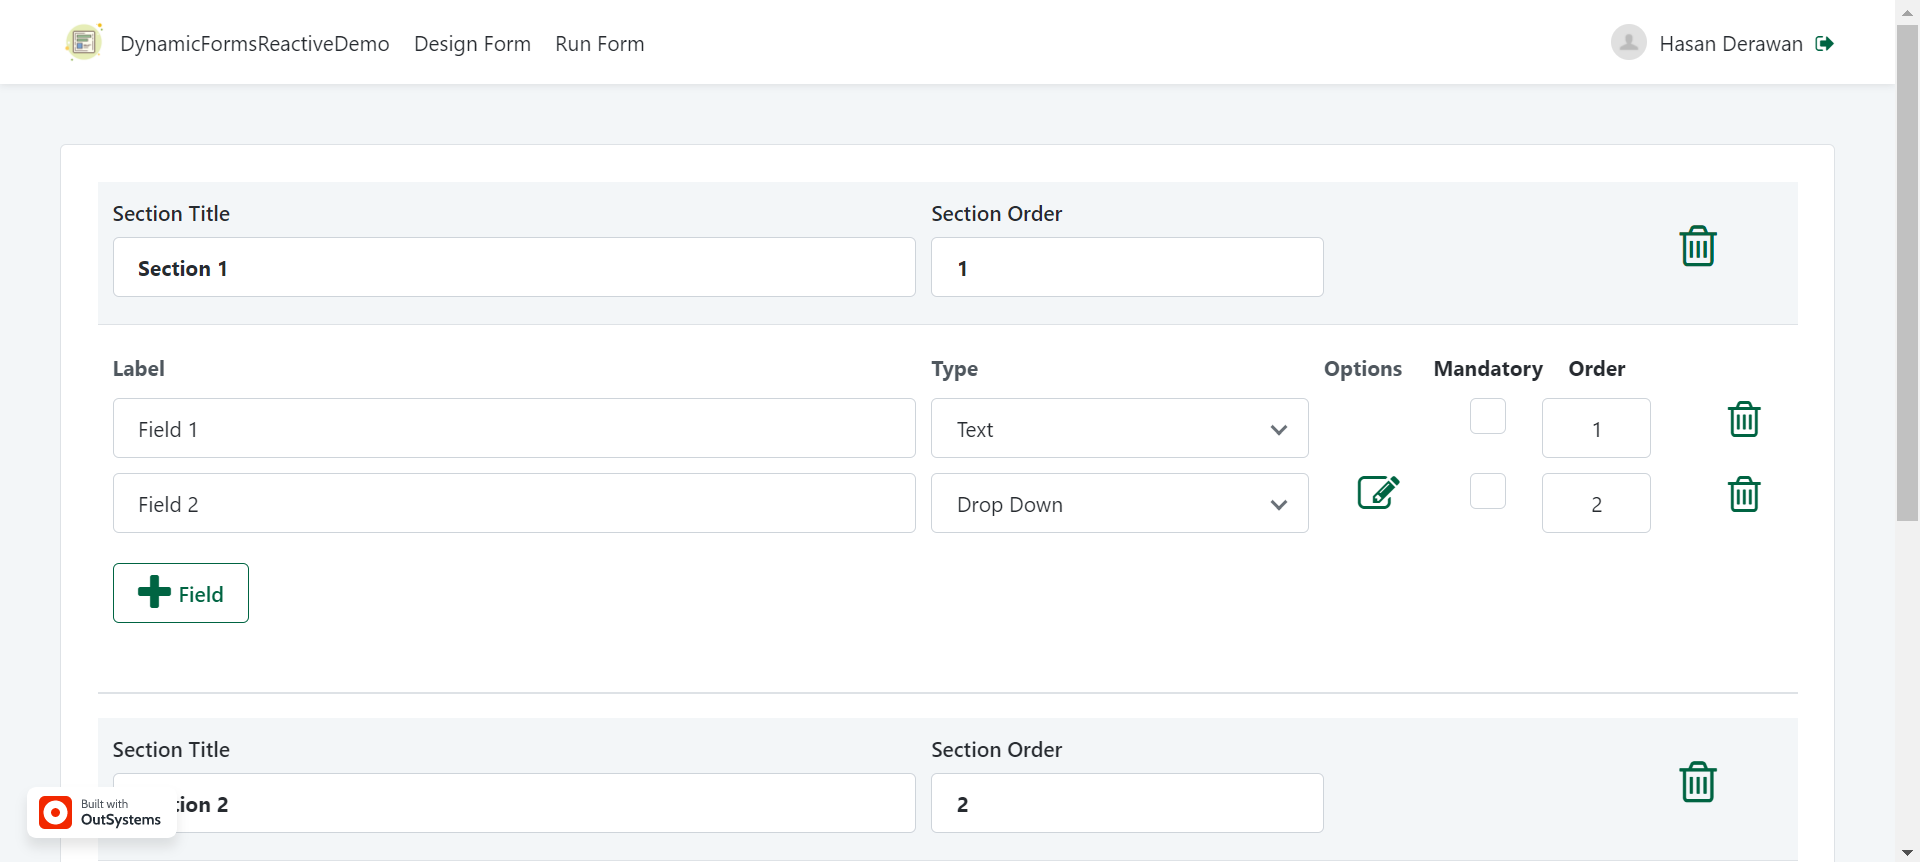Screen dimensions: 1920x862
Task: Open the Design Form menu item
Action: pos(472,44)
